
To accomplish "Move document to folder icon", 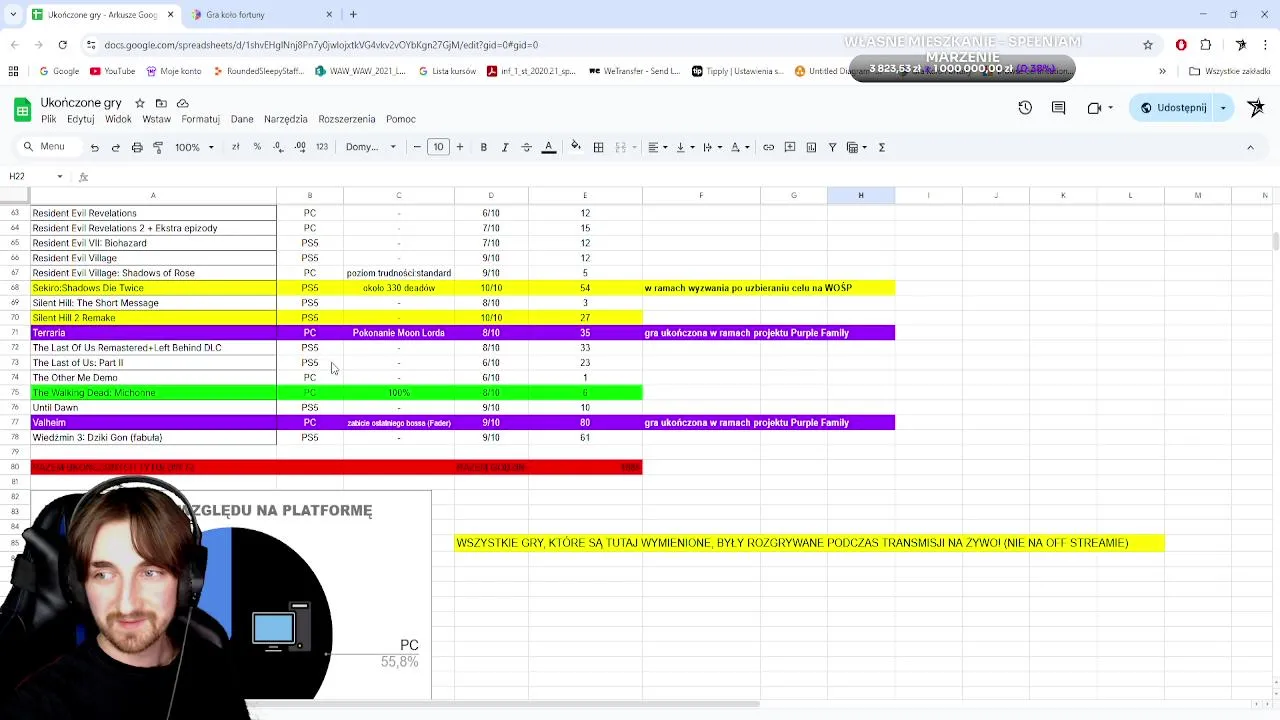I will click(161, 103).
